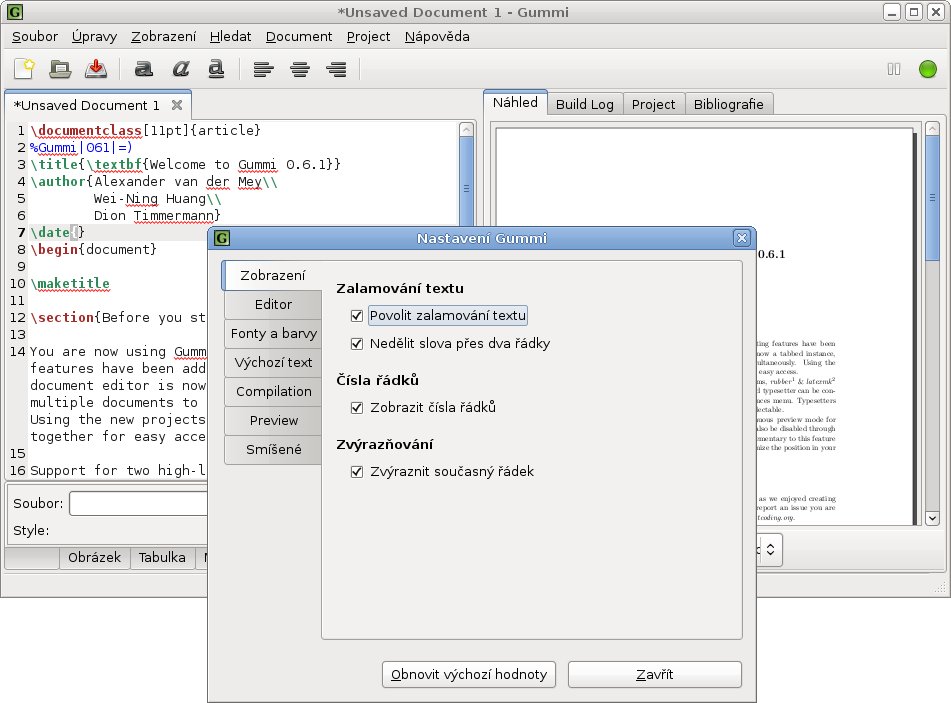
Task: Open the Compilation settings tab
Action: tap(273, 392)
